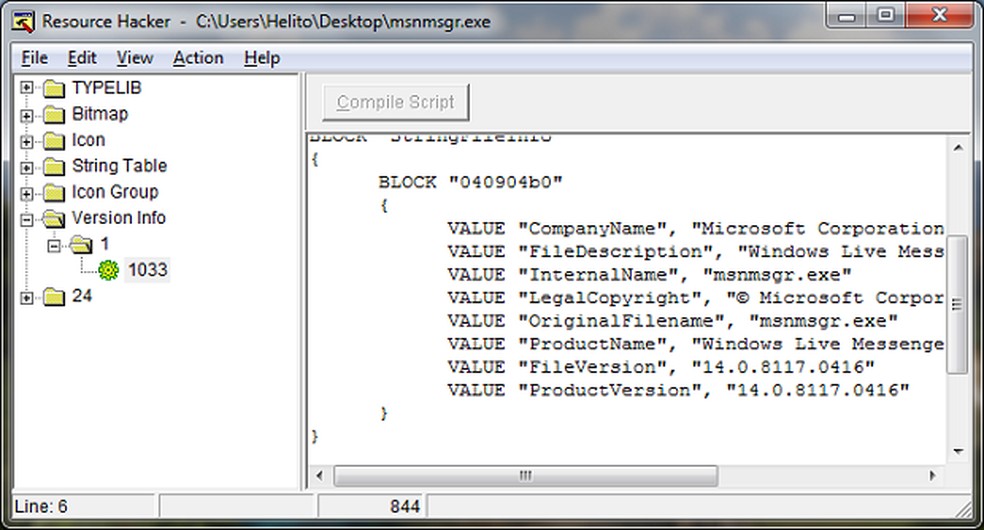
Task: Maximize the Resource Hacker window
Action: [885, 15]
